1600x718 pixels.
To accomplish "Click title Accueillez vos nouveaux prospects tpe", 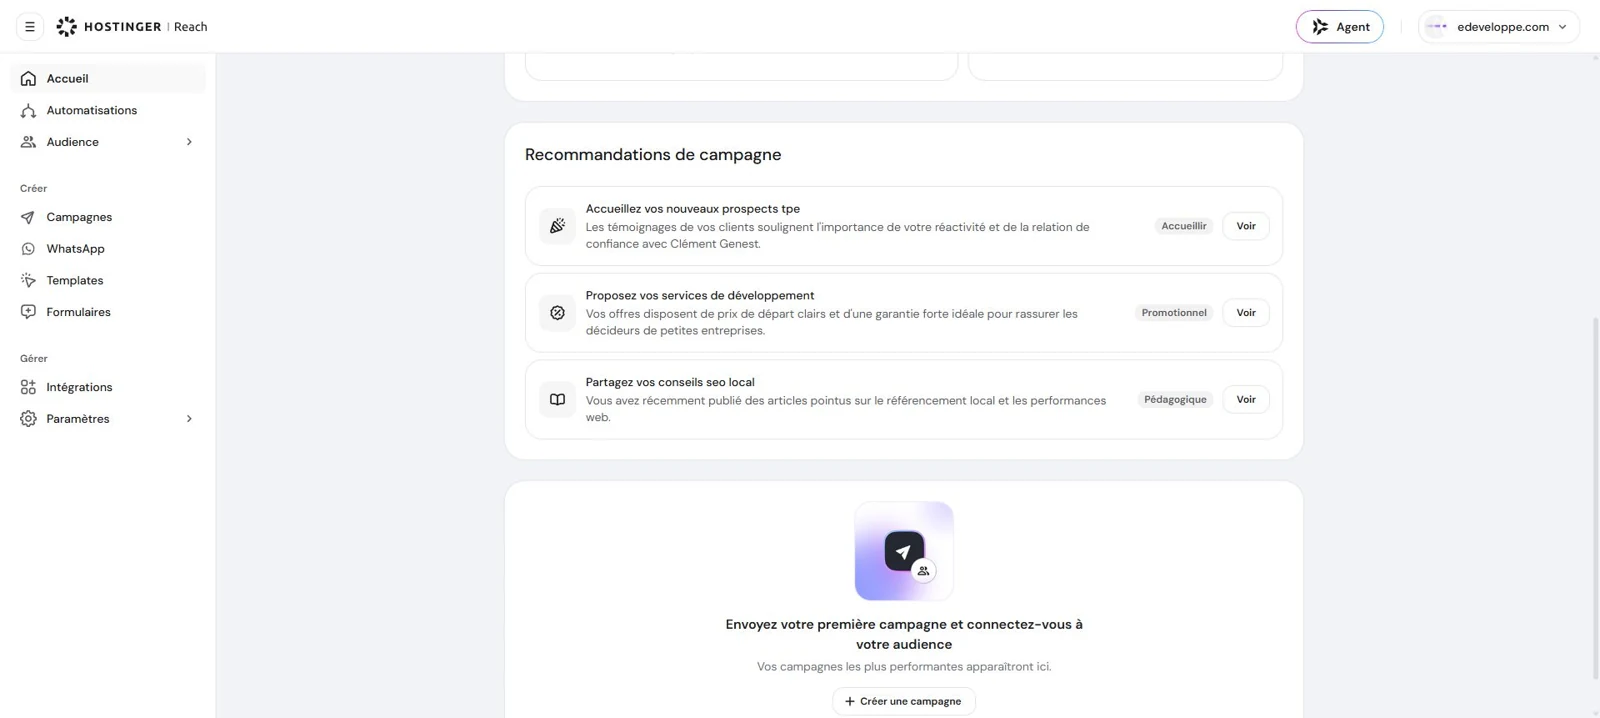I will (693, 209).
